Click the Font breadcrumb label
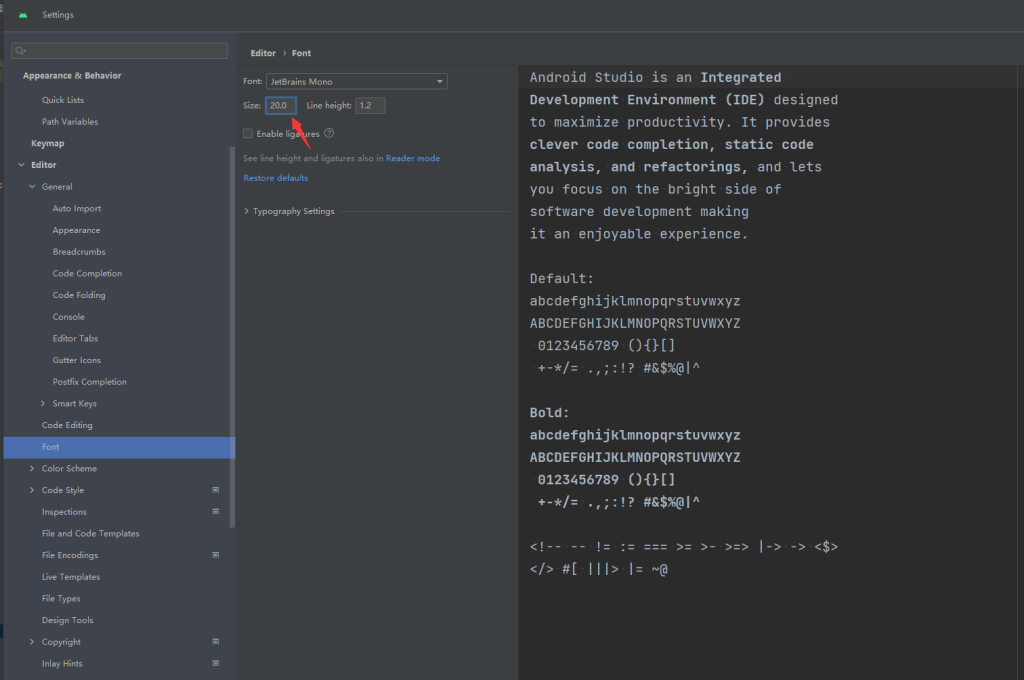This screenshot has height=680, width=1024. [301, 53]
